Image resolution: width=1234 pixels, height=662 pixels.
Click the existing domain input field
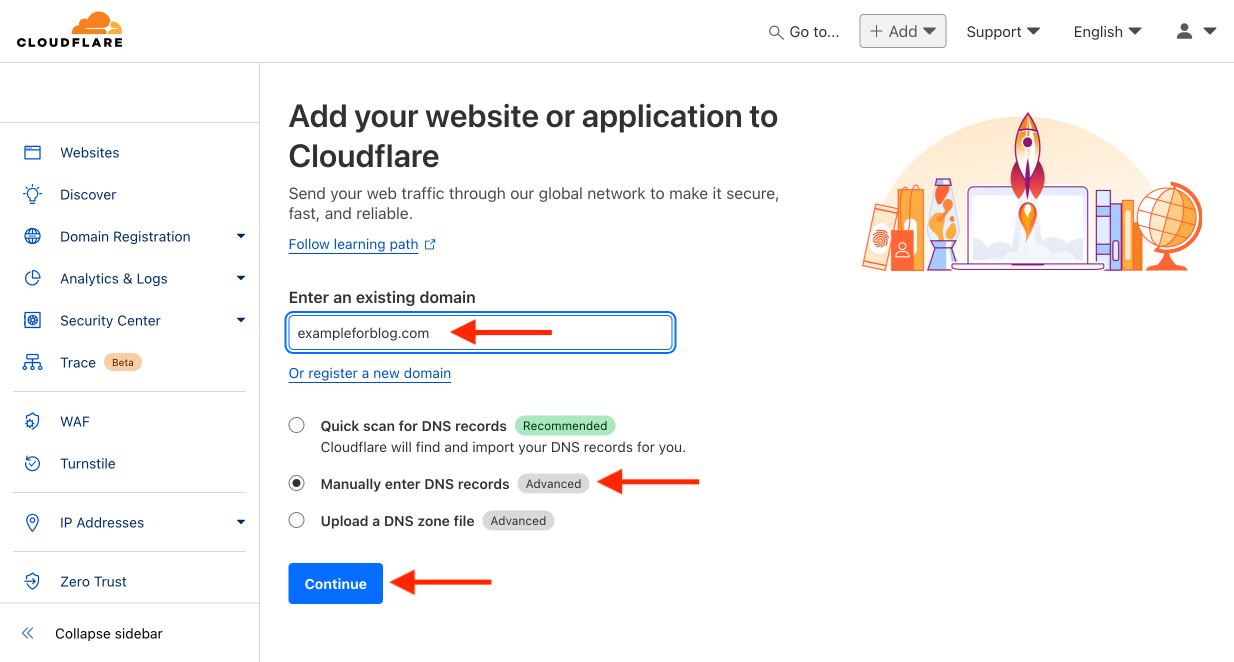(480, 333)
